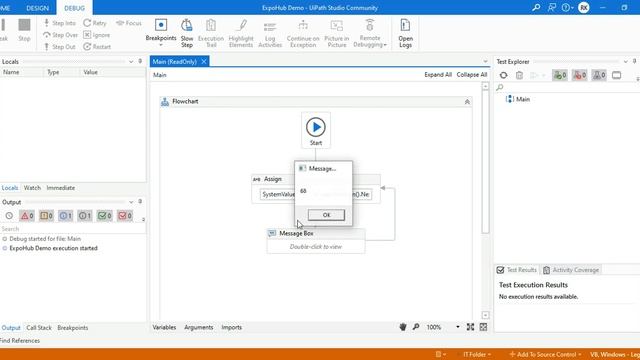The image size is (640, 360).
Task: Toggle Continue on Exception option
Action: (x=303, y=33)
